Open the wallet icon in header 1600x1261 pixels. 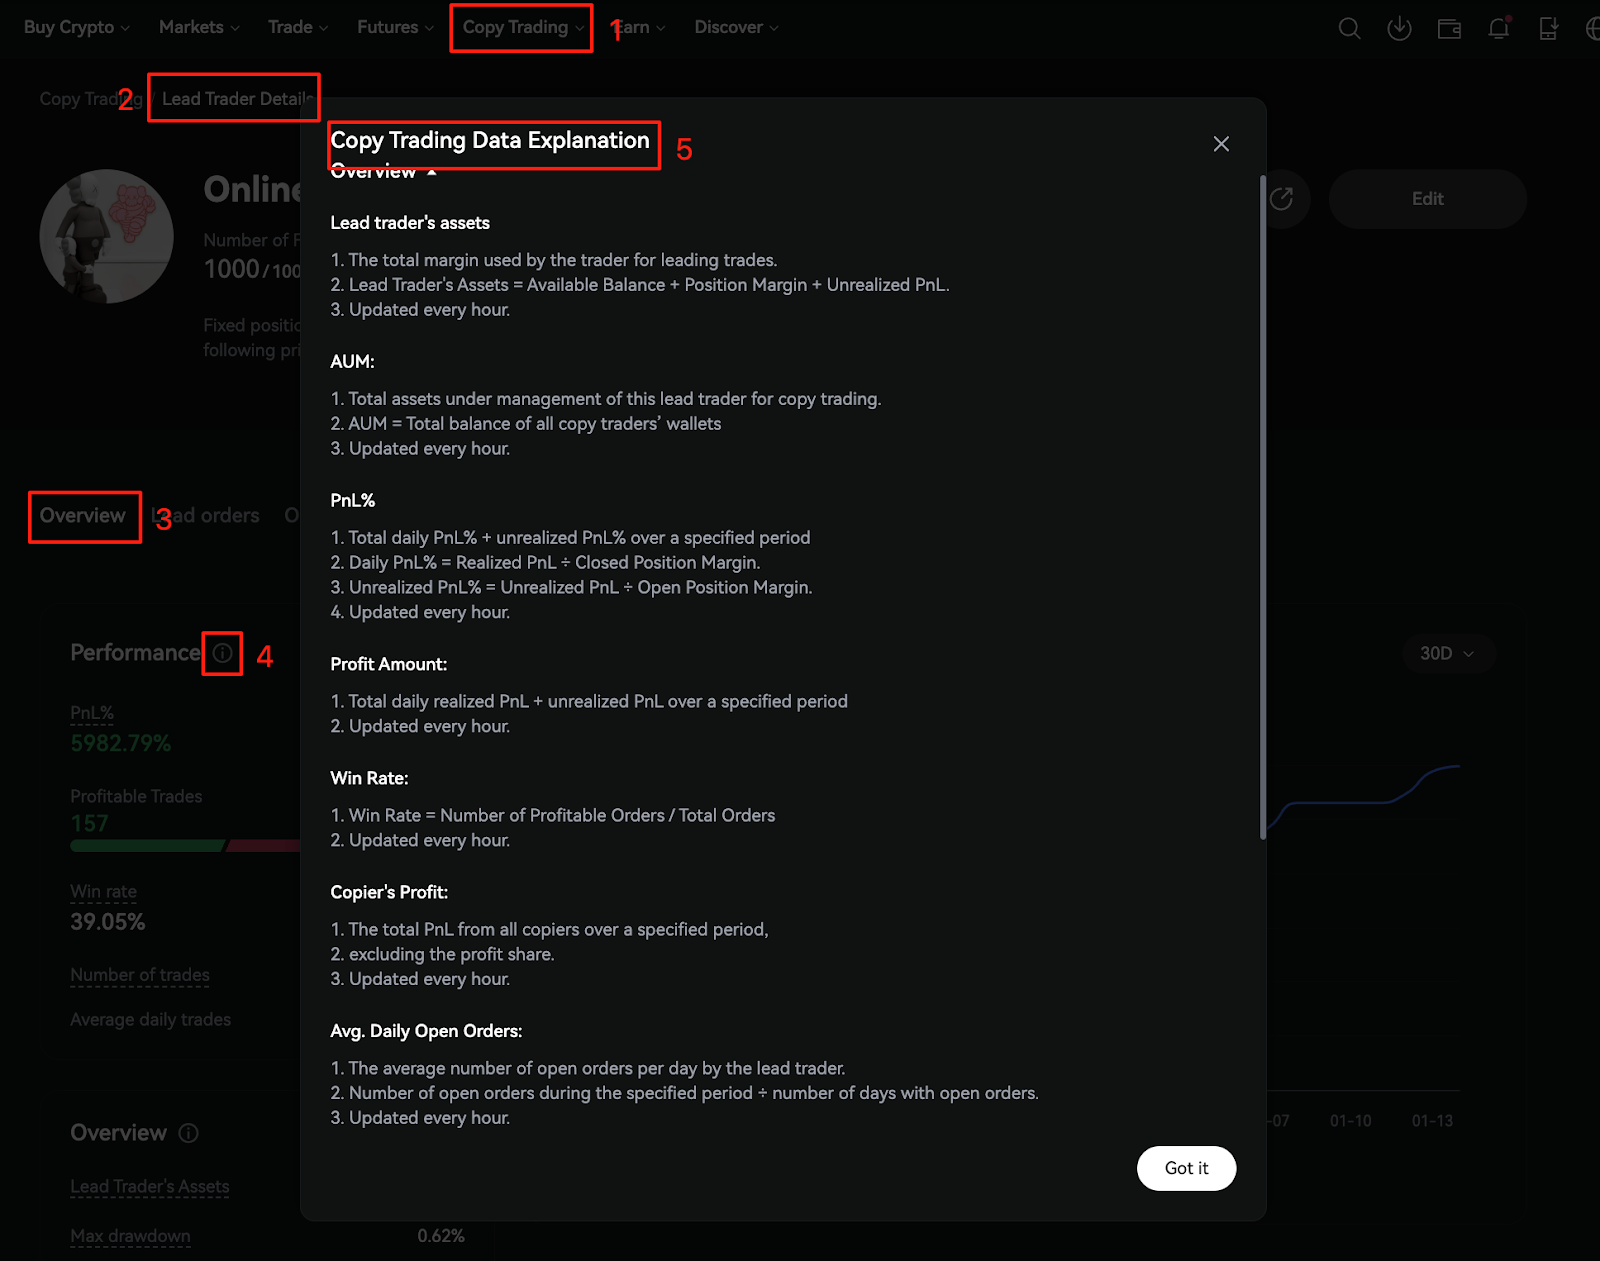[1449, 29]
